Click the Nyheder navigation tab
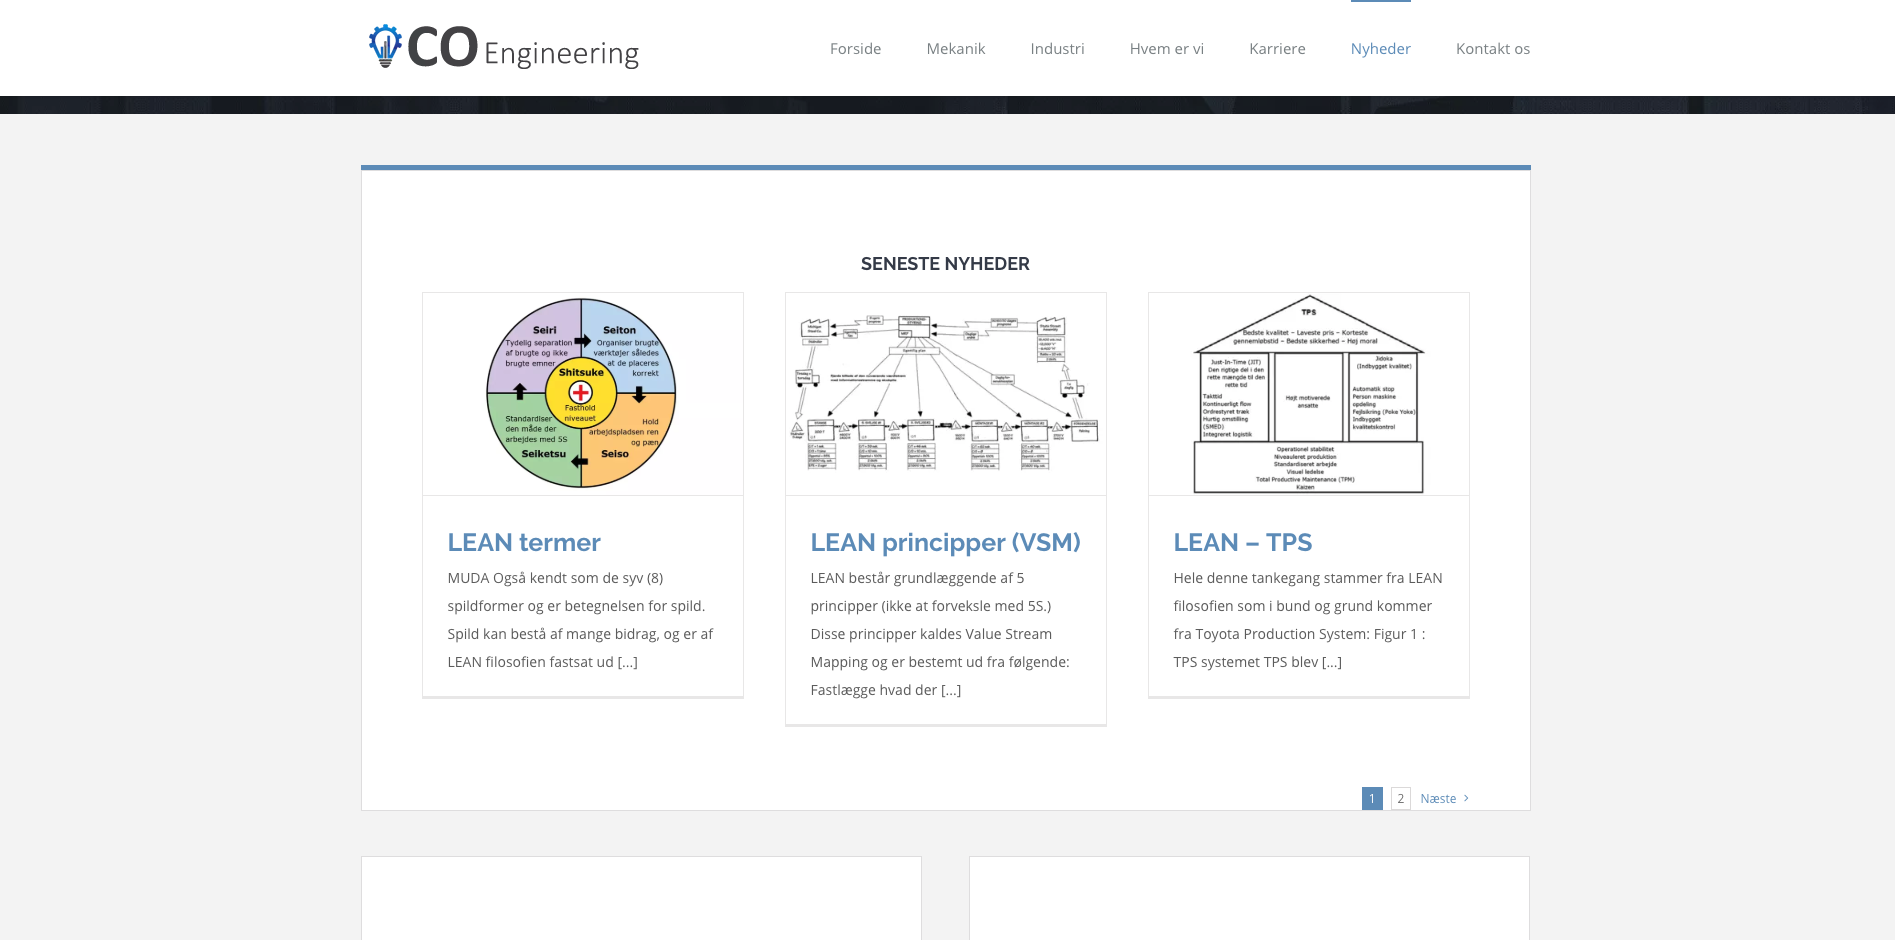Image resolution: width=1895 pixels, height=940 pixels. [1380, 49]
